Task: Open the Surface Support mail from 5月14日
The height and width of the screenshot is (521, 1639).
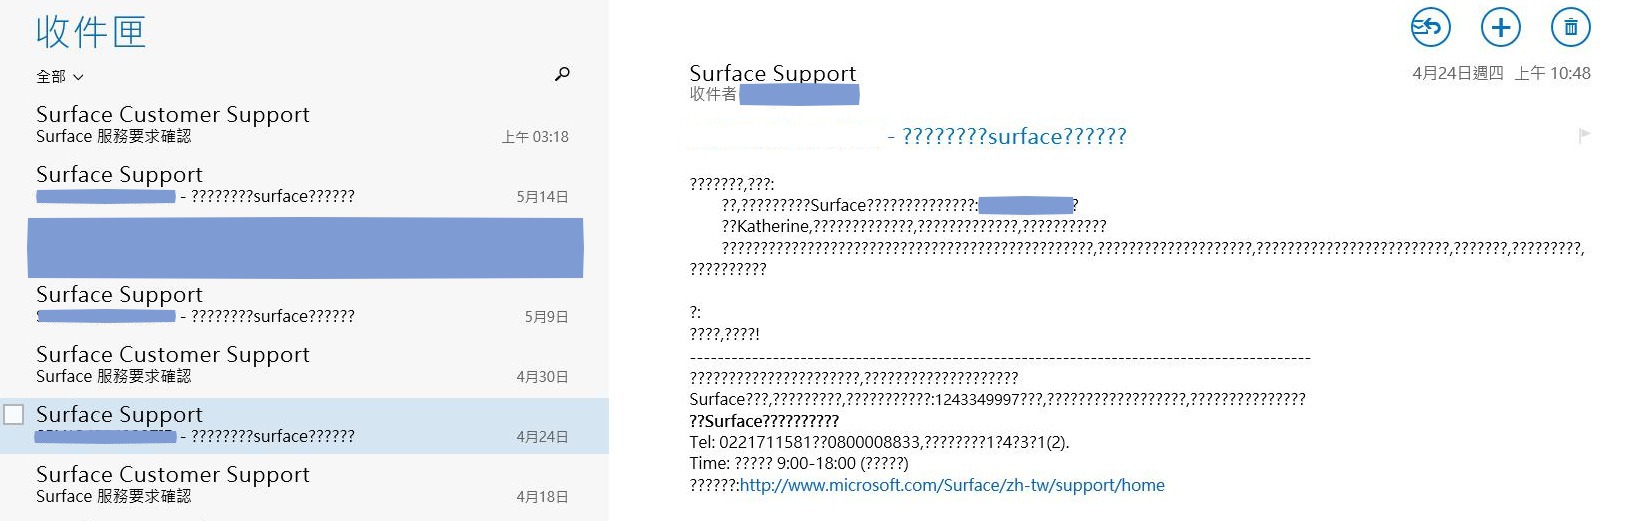Action: click(x=300, y=185)
